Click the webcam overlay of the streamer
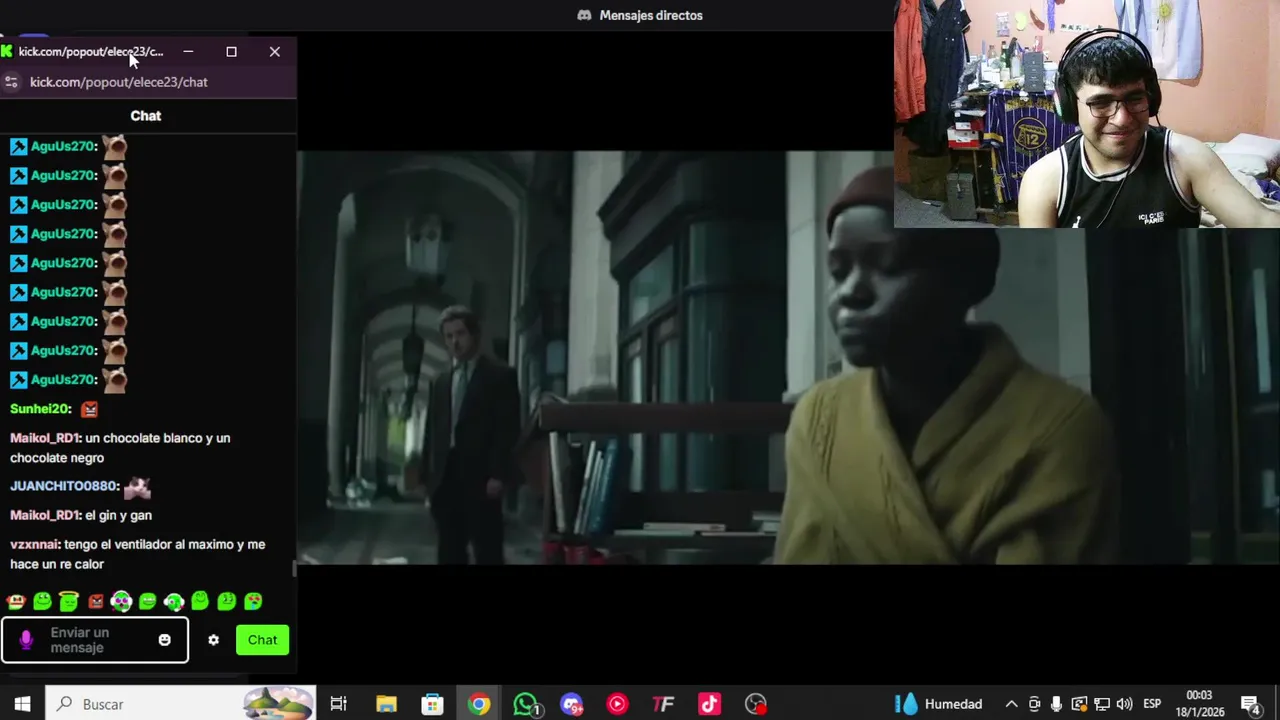Screen dimensions: 1280x720 (1086, 114)
